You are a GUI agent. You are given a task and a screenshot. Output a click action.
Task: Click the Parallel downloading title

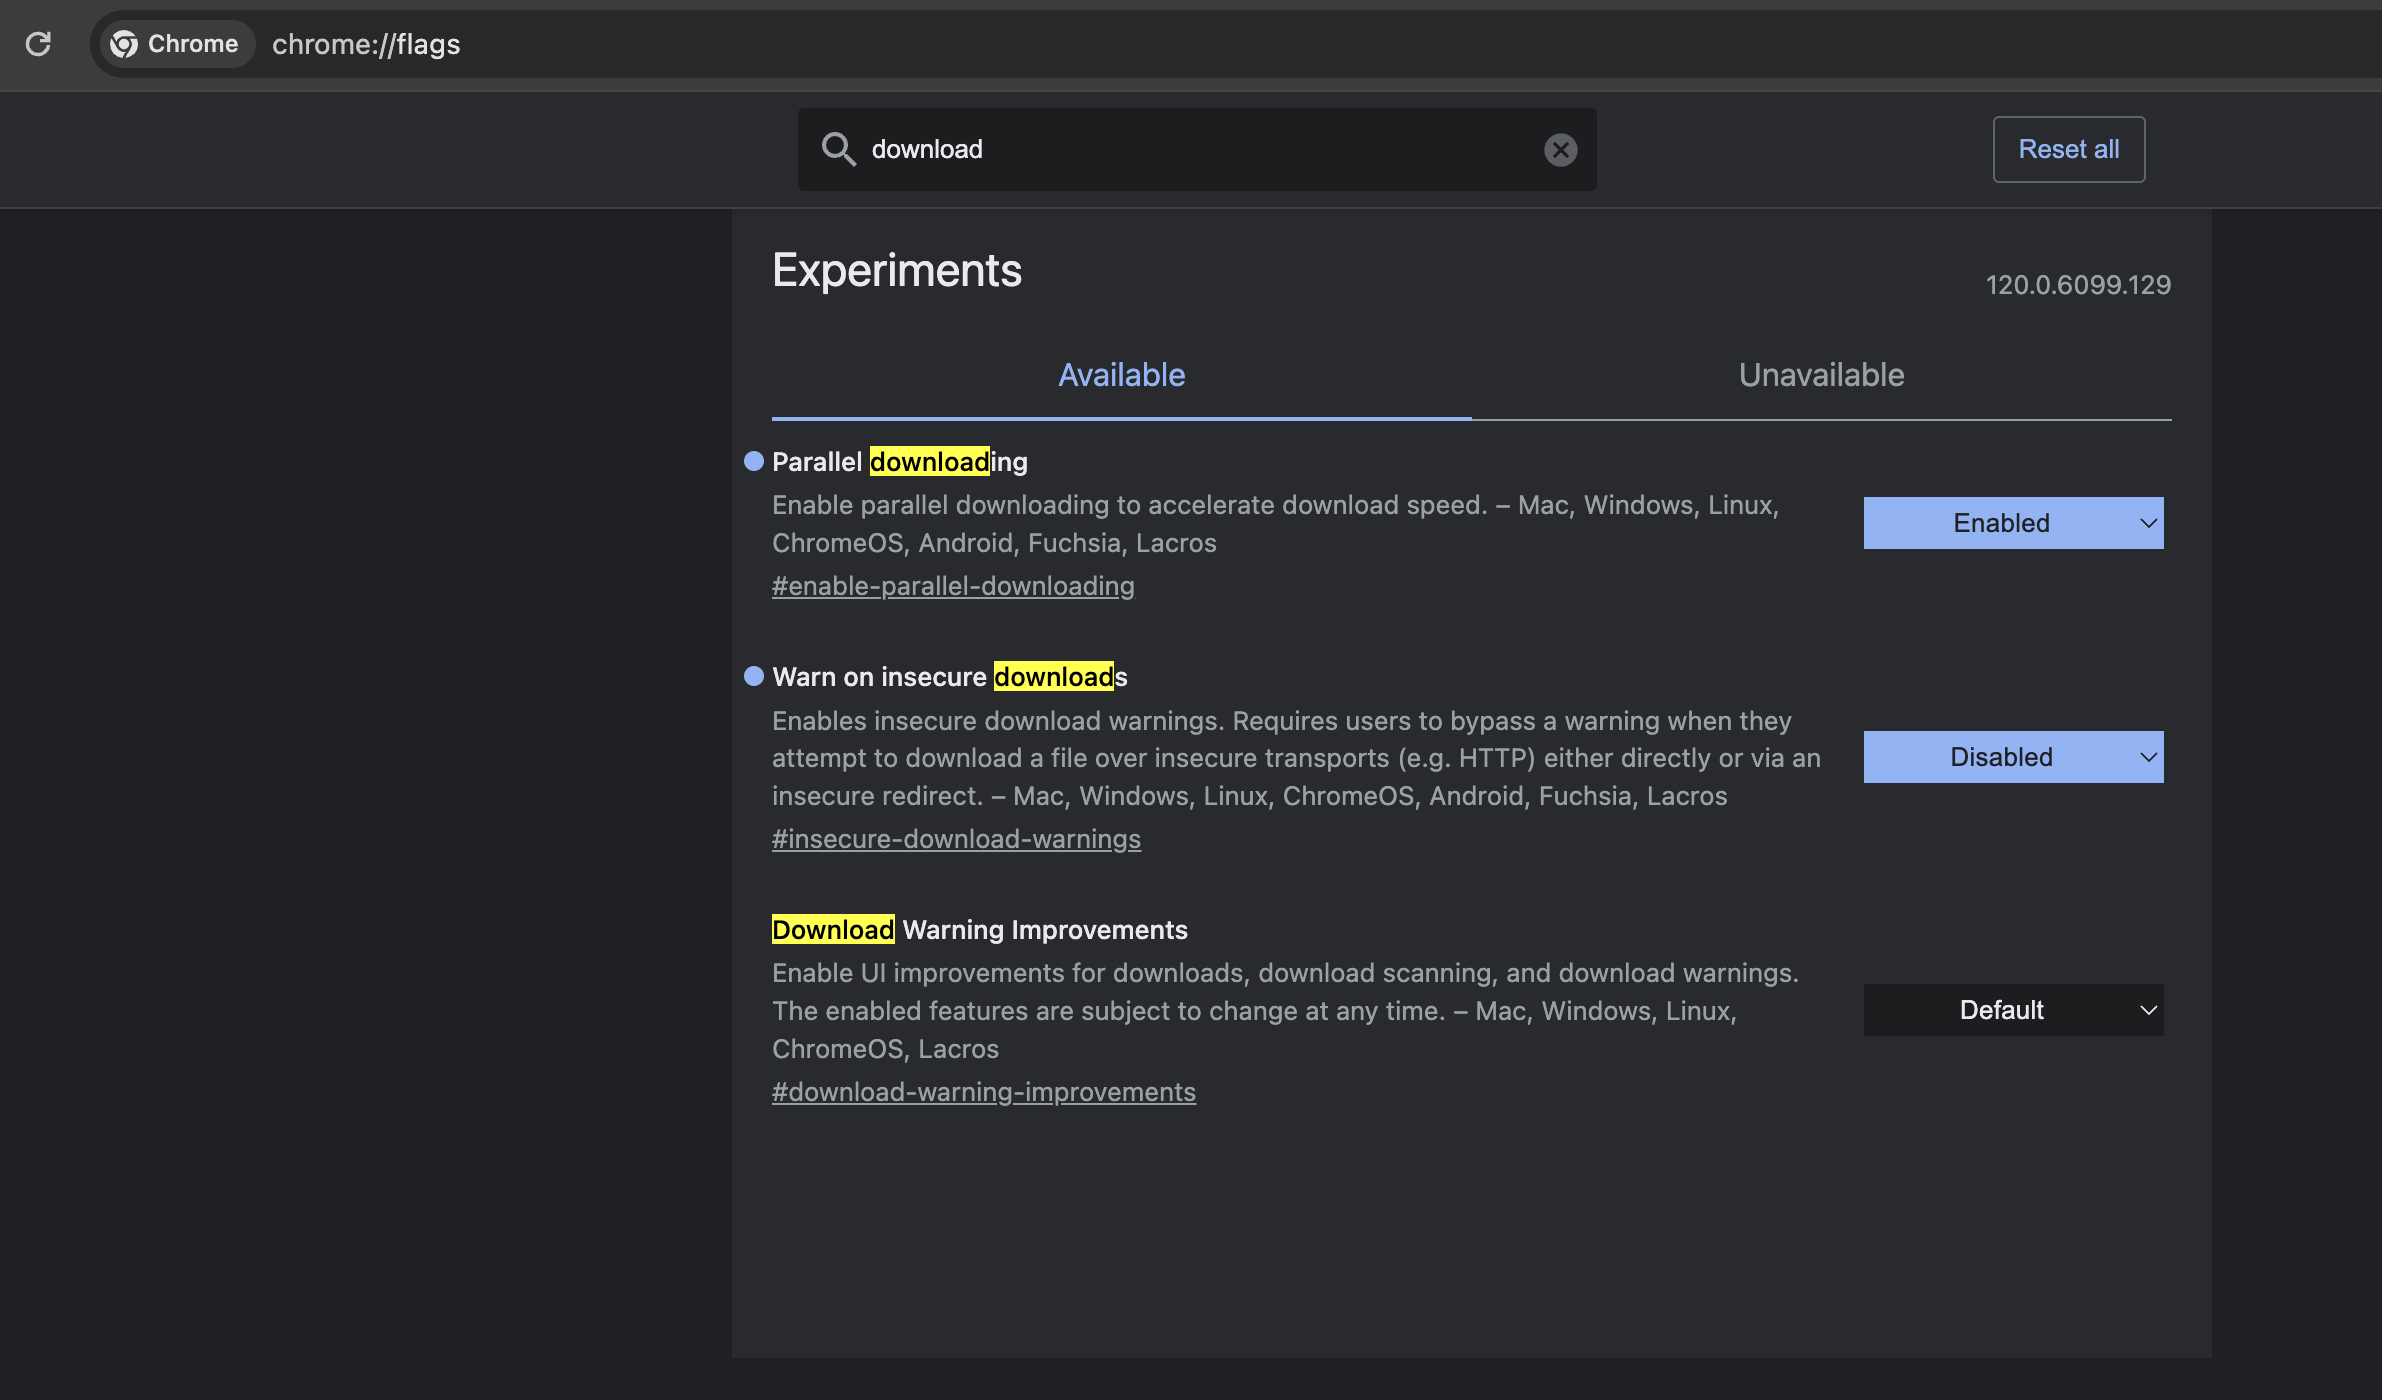tap(900, 461)
